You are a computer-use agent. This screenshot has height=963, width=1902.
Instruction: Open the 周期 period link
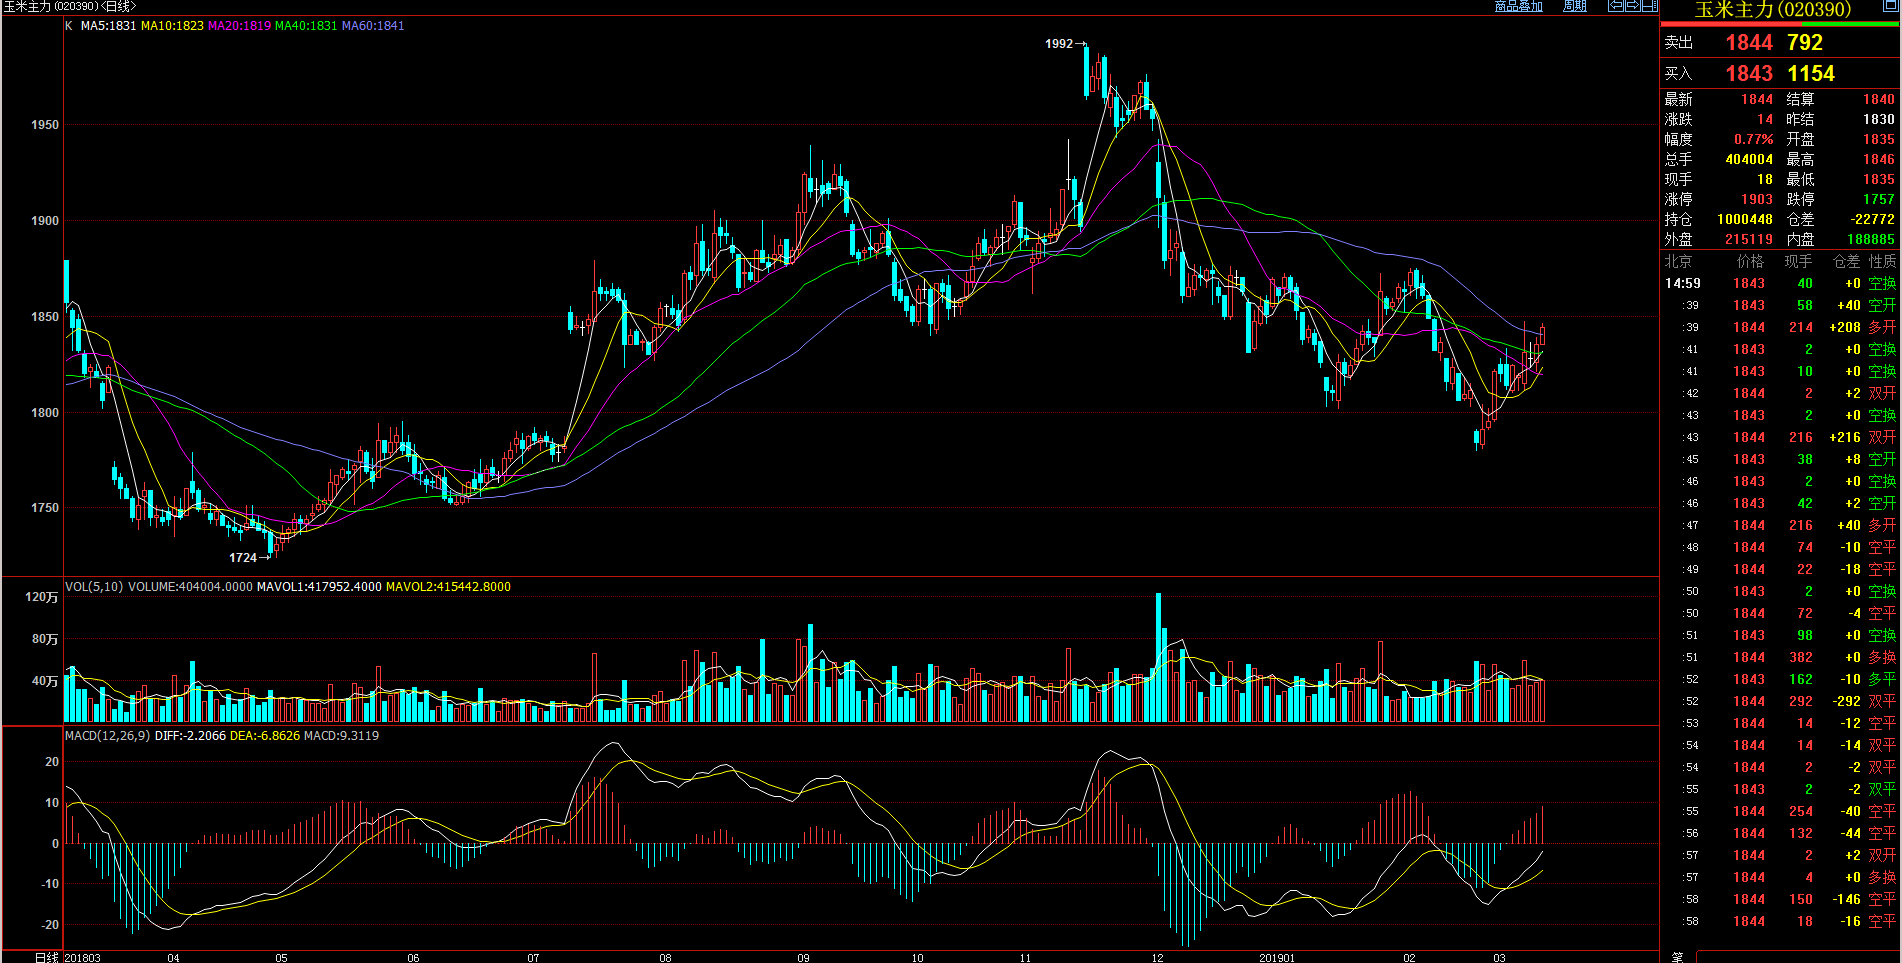(1575, 6)
